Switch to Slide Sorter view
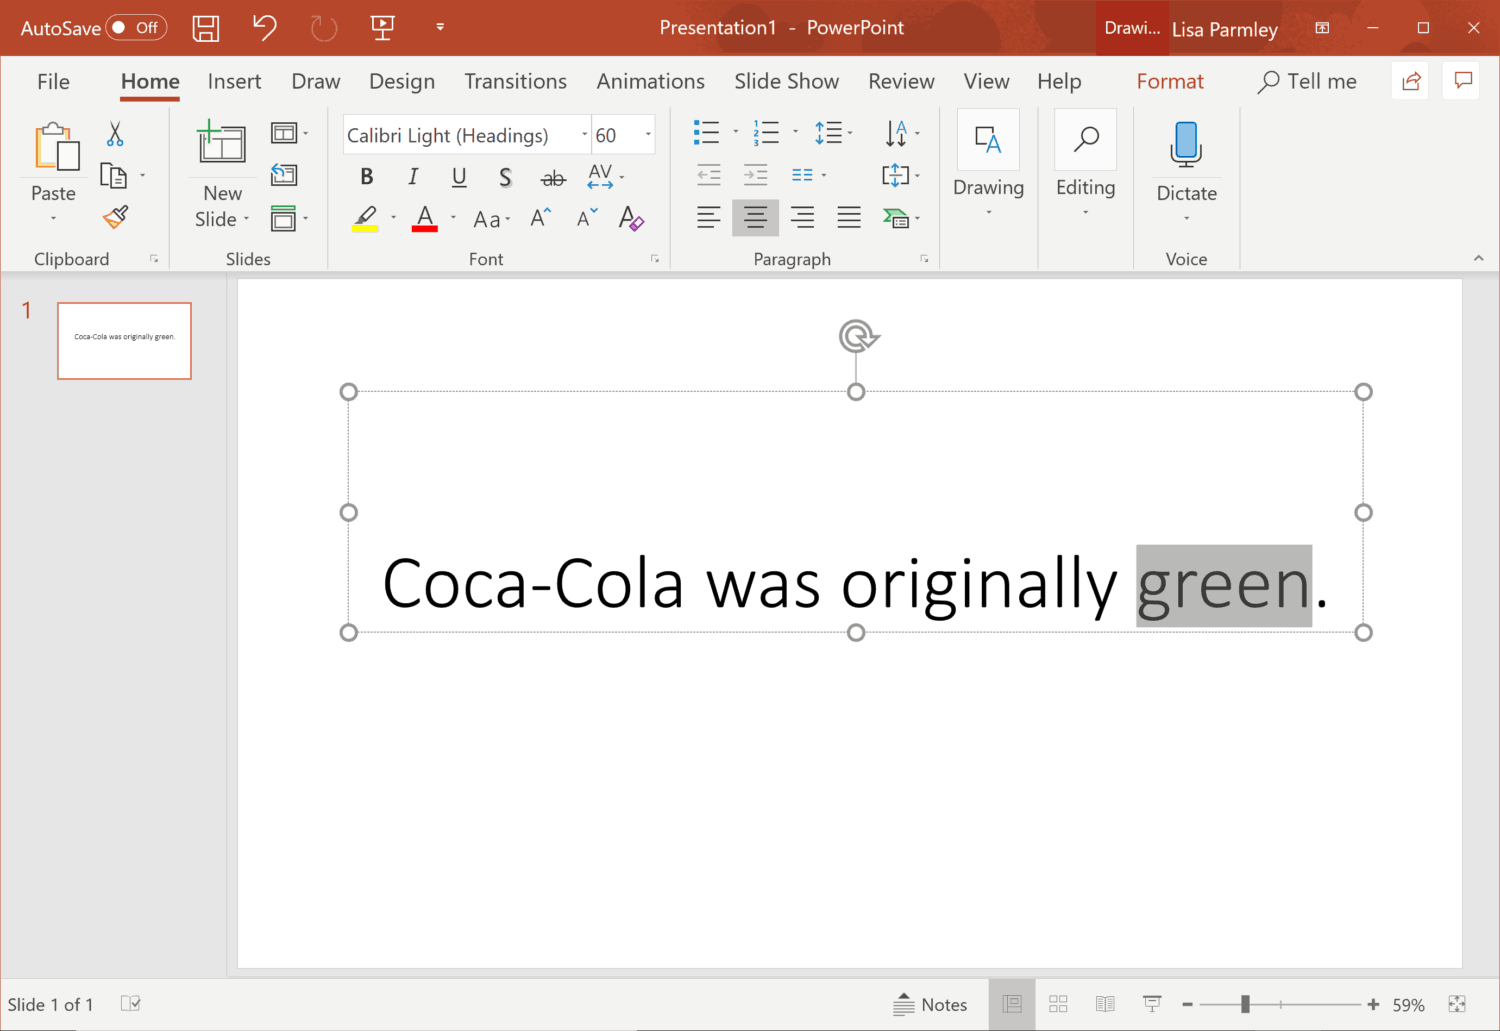 click(x=1059, y=1004)
